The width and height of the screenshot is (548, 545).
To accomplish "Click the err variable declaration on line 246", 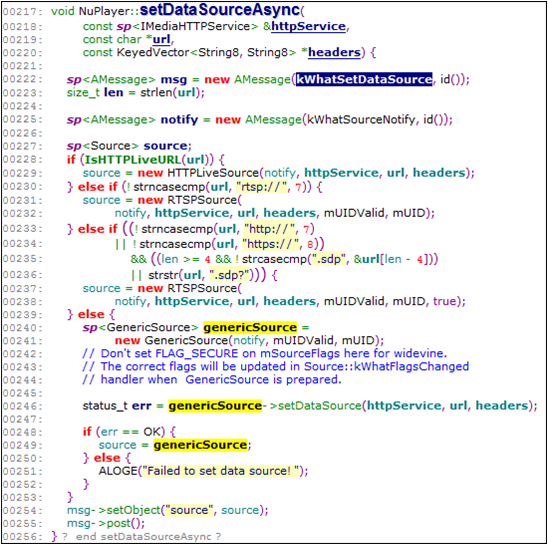I will point(142,406).
